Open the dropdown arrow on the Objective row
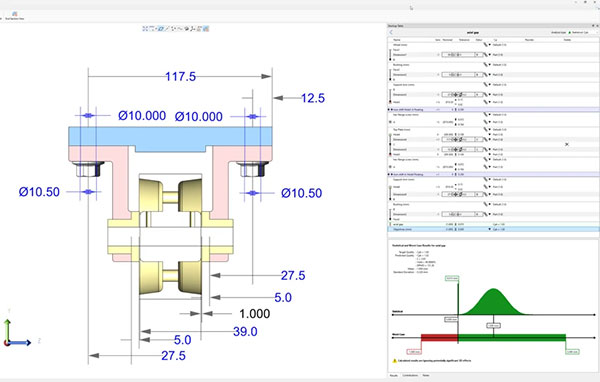Viewport: 600px width, 382px height. point(489,229)
